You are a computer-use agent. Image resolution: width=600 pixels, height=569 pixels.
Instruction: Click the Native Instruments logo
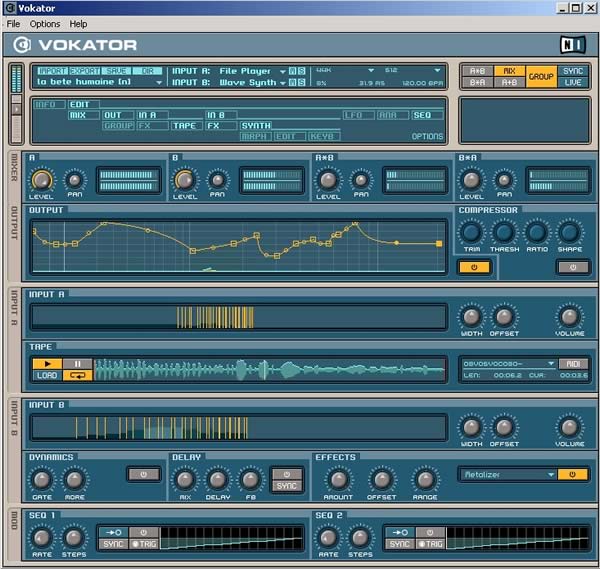click(x=571, y=44)
